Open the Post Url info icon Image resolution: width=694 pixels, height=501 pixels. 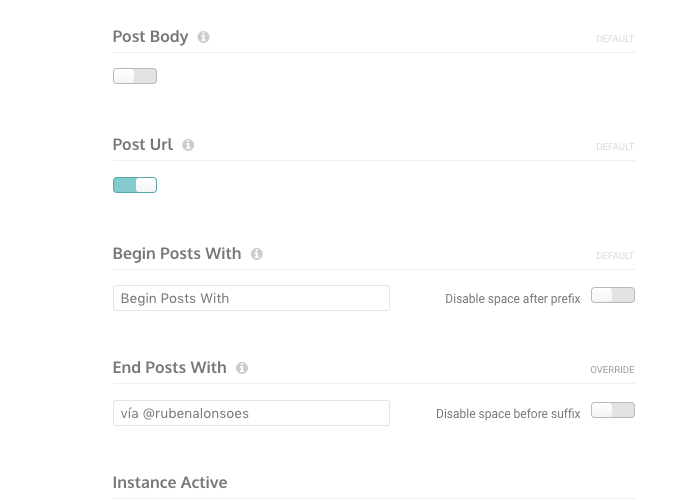coord(188,145)
